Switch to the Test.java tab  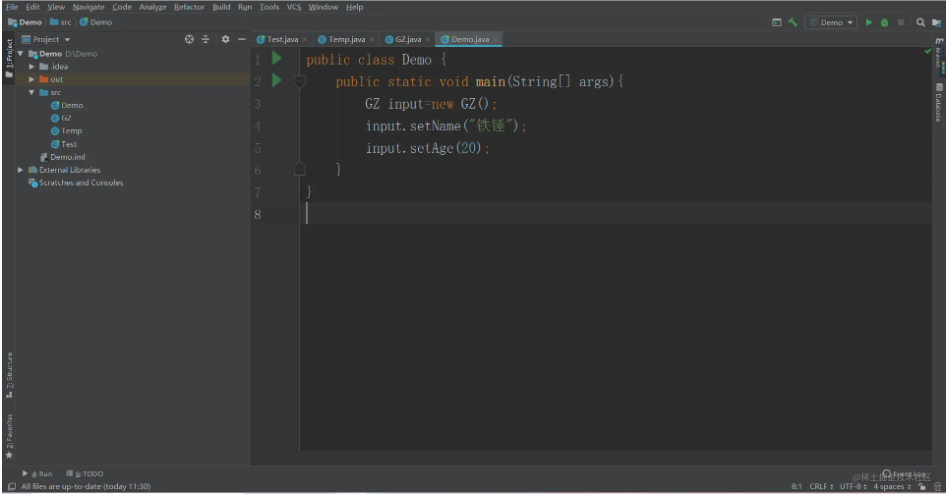[x=282, y=39]
